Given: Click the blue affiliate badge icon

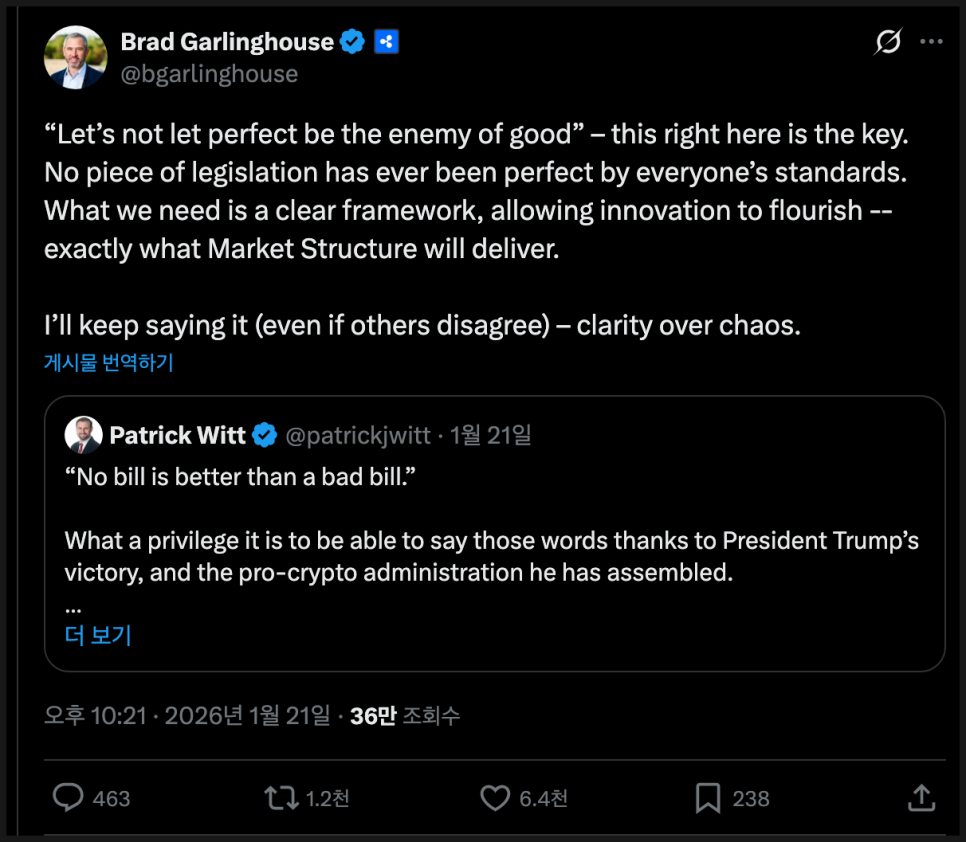Looking at the screenshot, I should [x=386, y=42].
